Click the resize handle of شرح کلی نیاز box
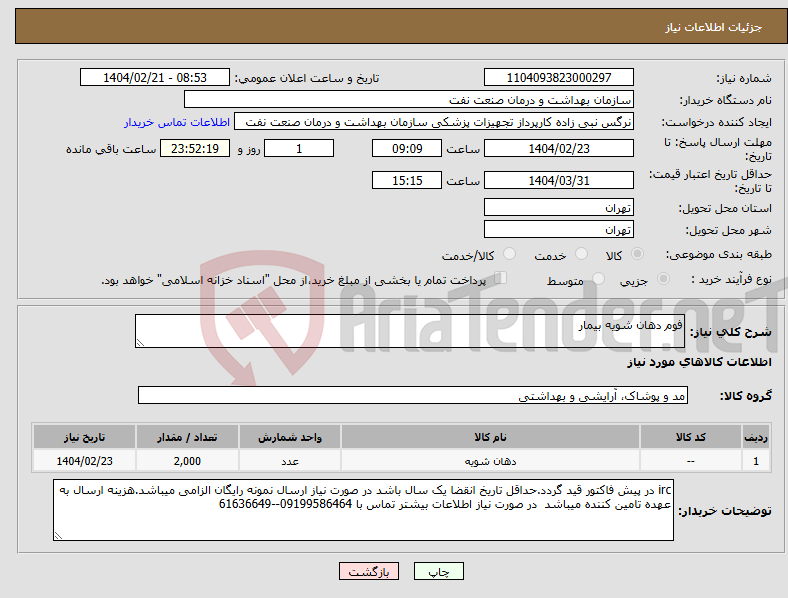Image resolution: width=788 pixels, height=598 pixels. (140, 343)
